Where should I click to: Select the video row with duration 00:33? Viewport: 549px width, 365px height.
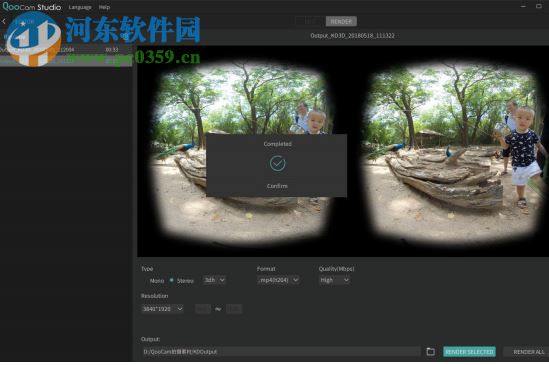(x=66, y=50)
